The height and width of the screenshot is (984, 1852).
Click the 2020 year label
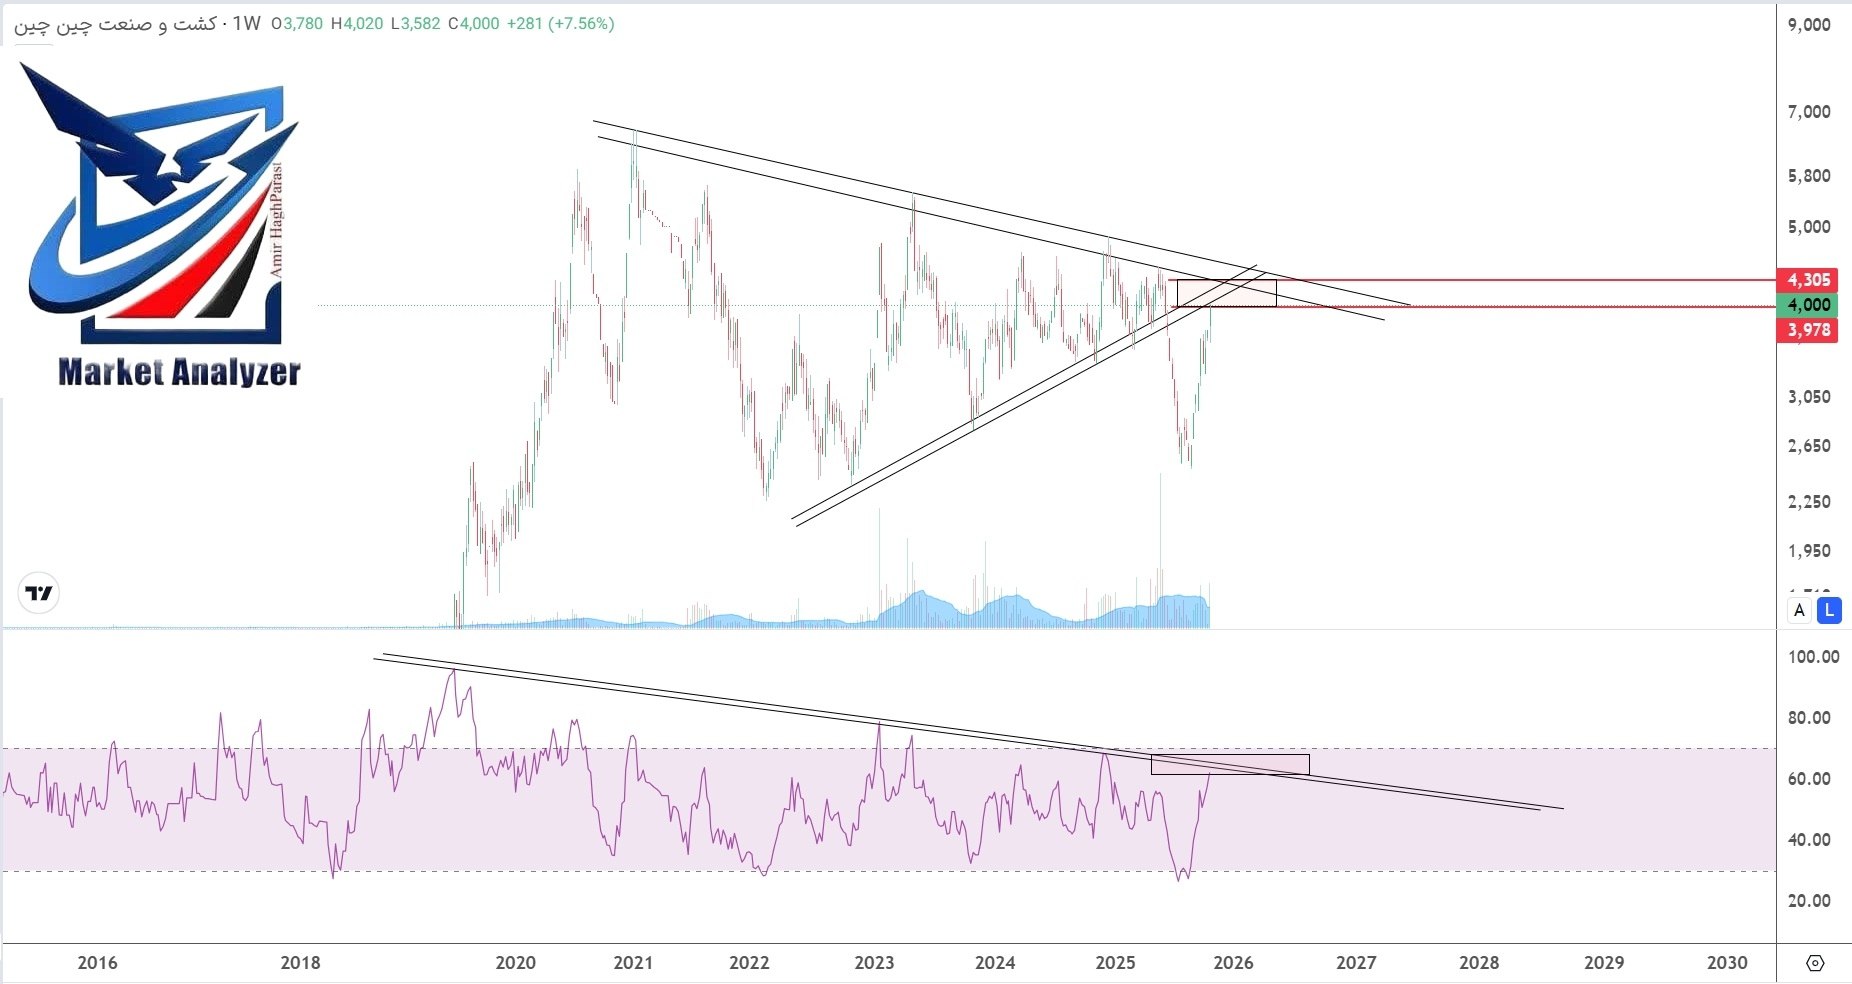point(516,963)
